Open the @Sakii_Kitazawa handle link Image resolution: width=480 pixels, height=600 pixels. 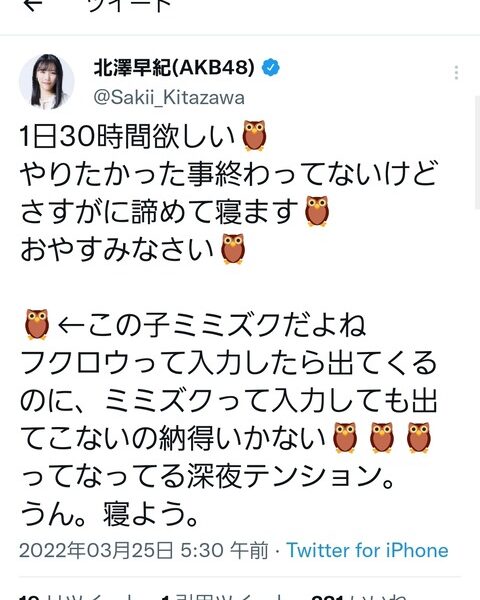coord(169,97)
